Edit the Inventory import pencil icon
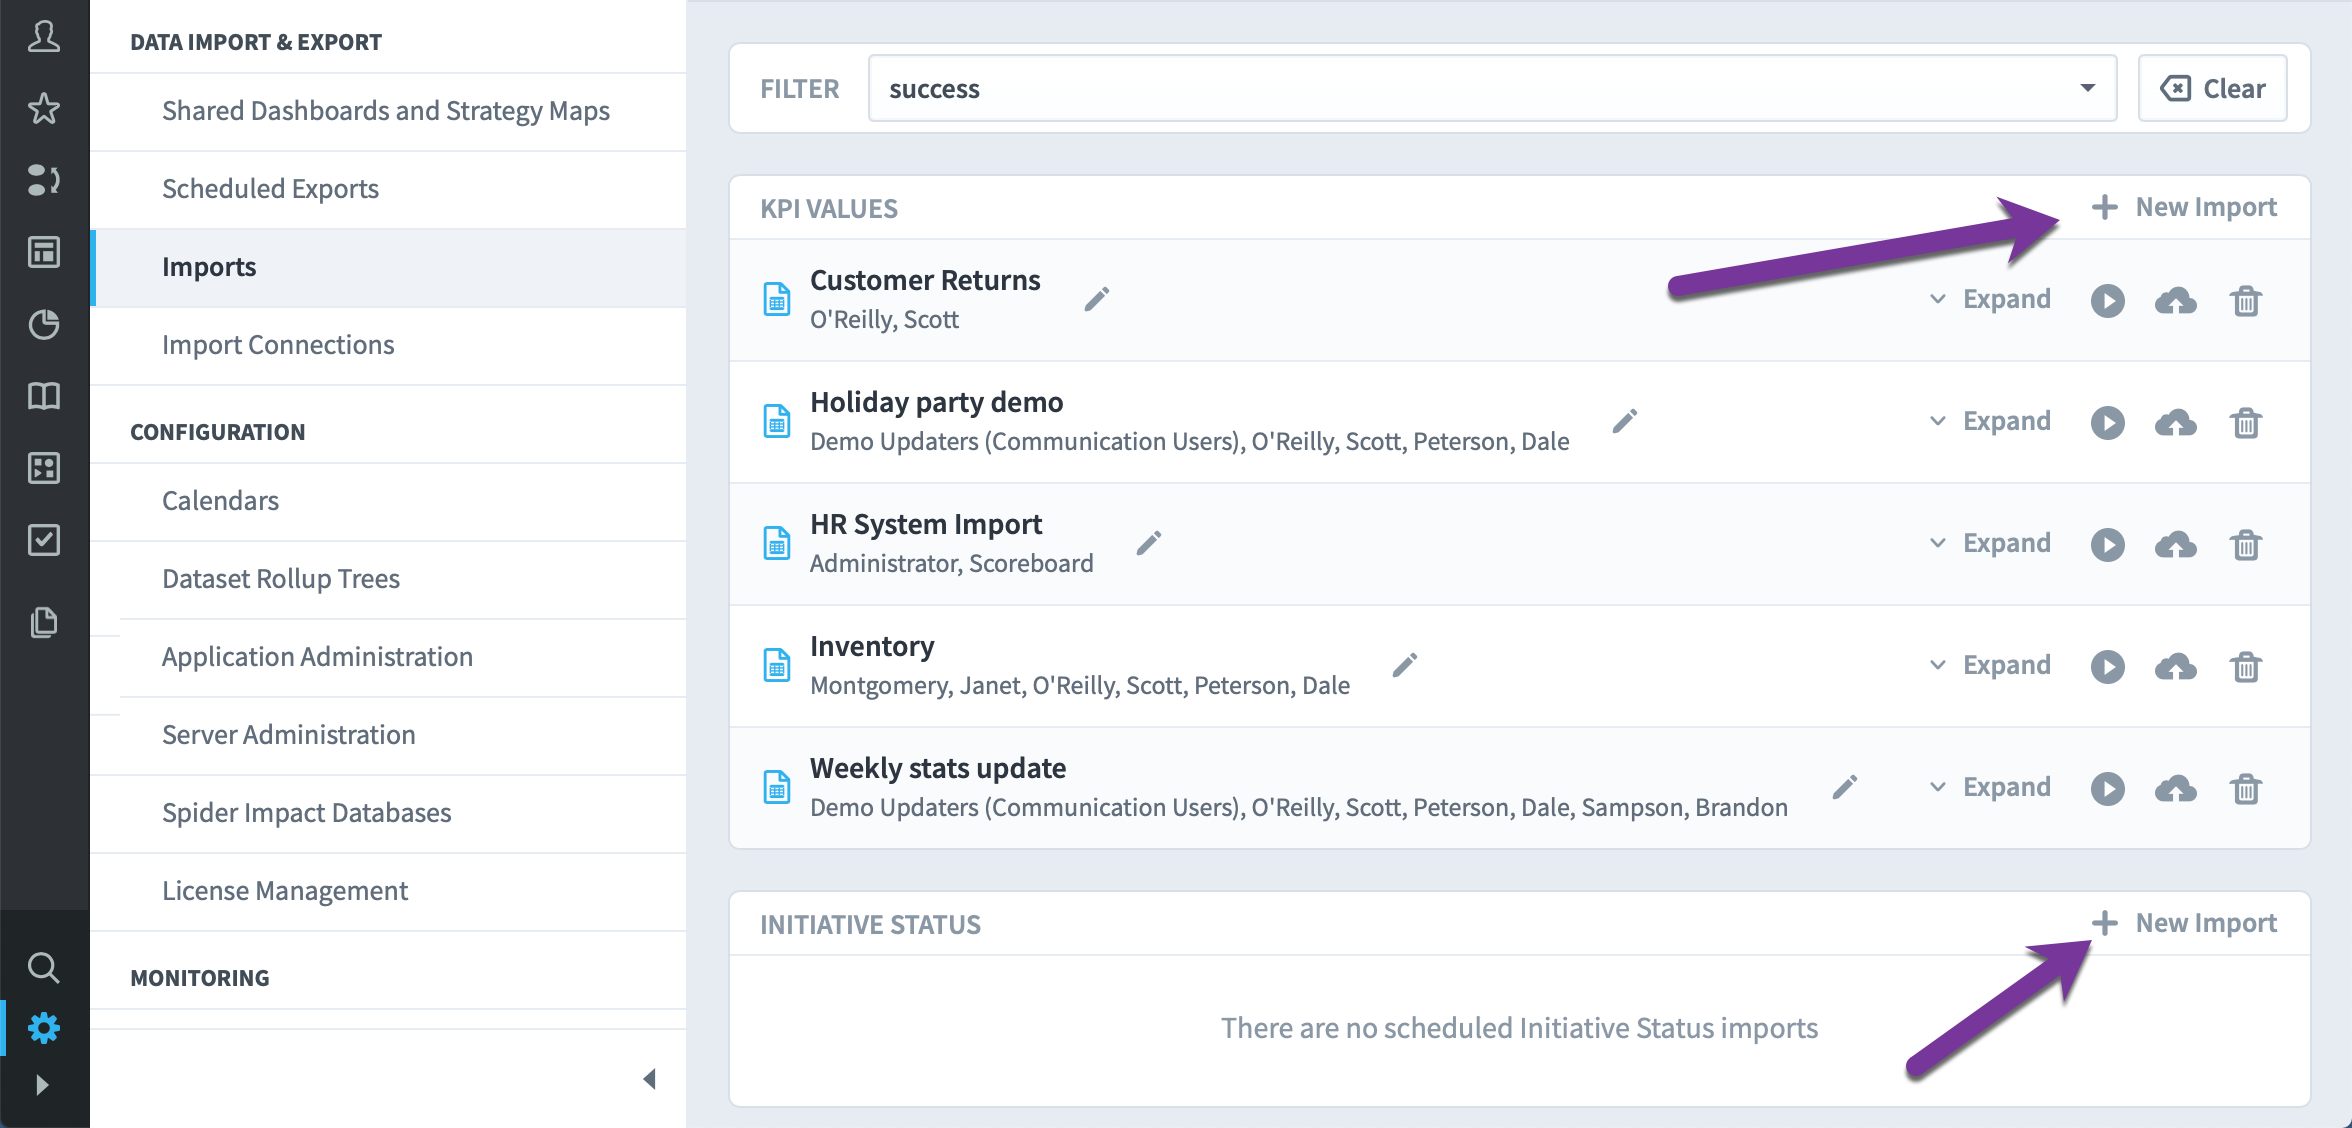The height and width of the screenshot is (1128, 2352). pyautogui.click(x=1405, y=665)
